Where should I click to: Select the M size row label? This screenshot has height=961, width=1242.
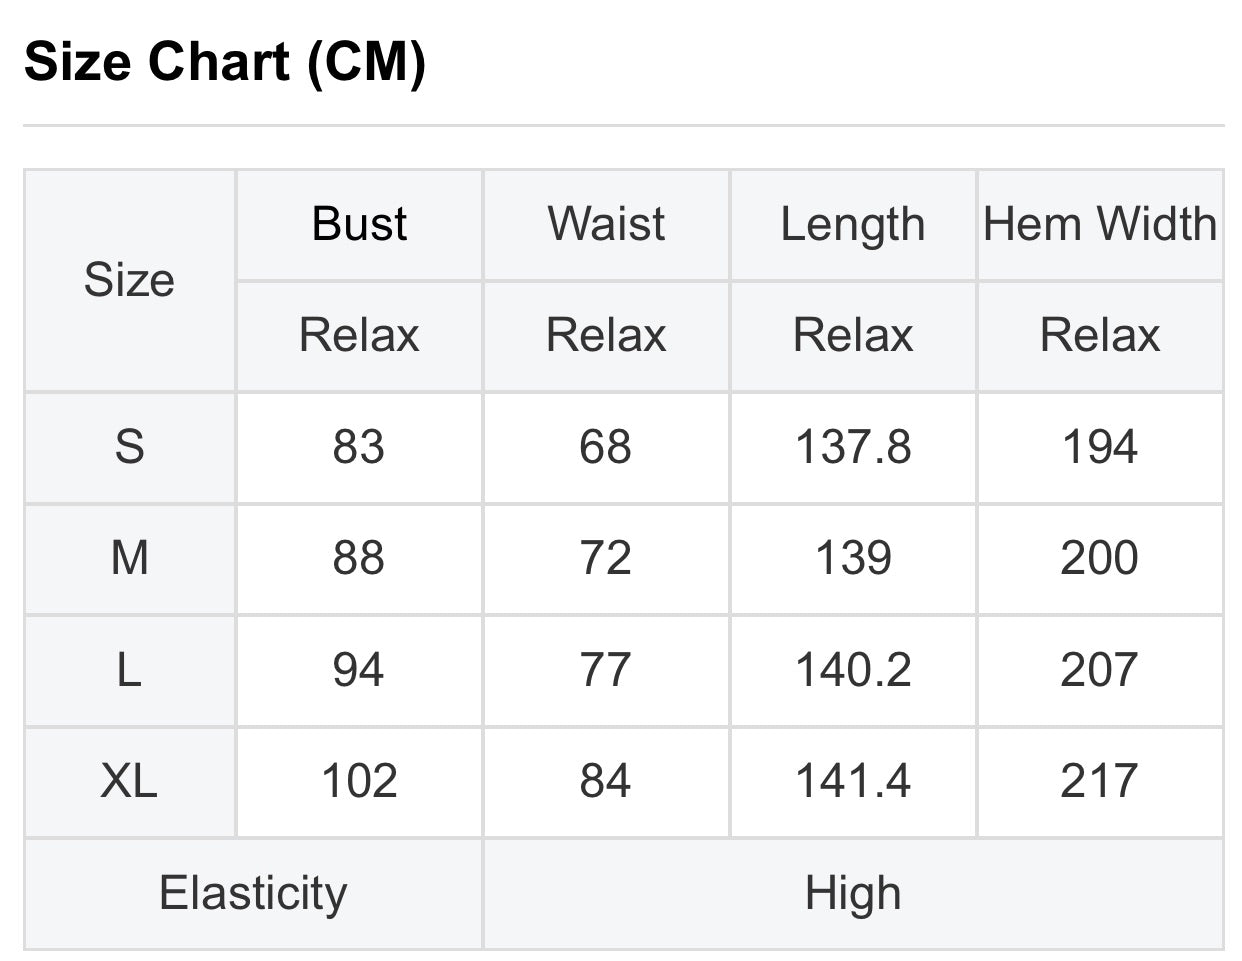129,558
